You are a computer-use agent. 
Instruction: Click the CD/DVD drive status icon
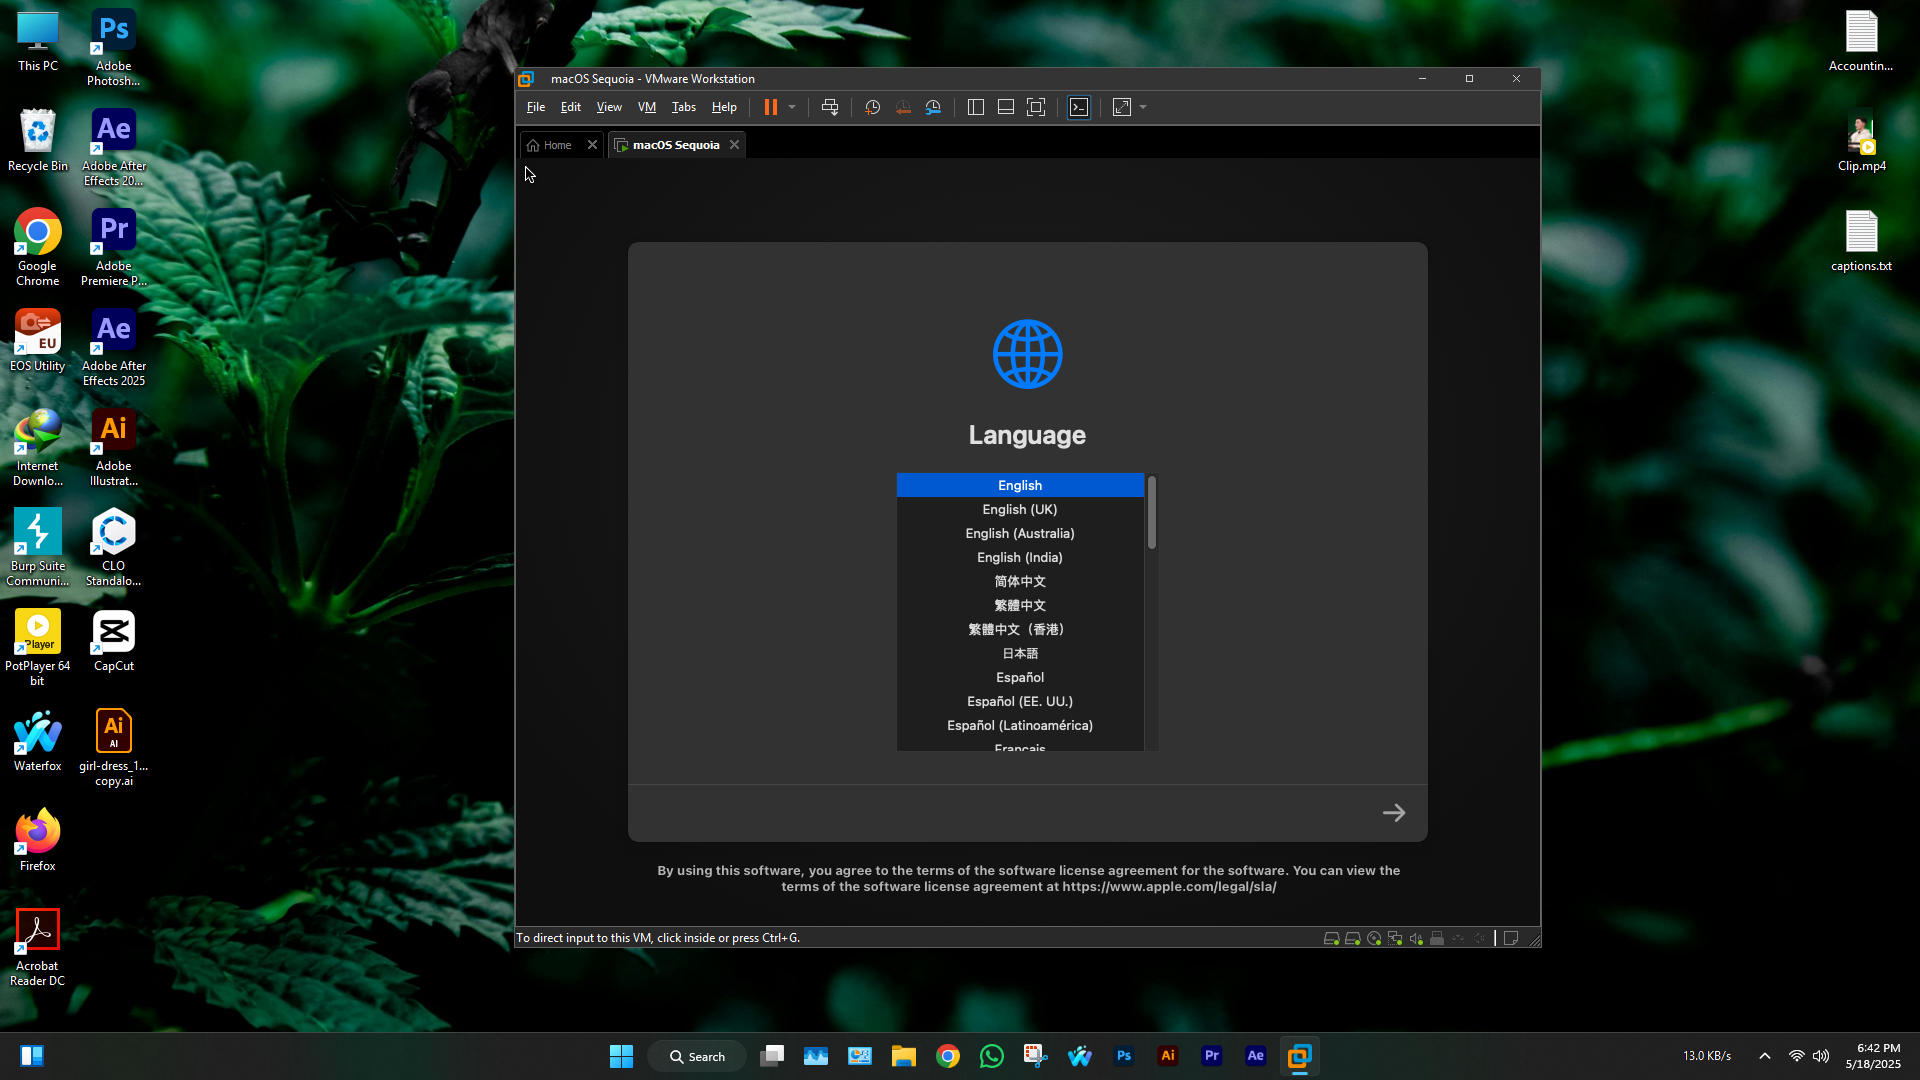pos(1374,938)
